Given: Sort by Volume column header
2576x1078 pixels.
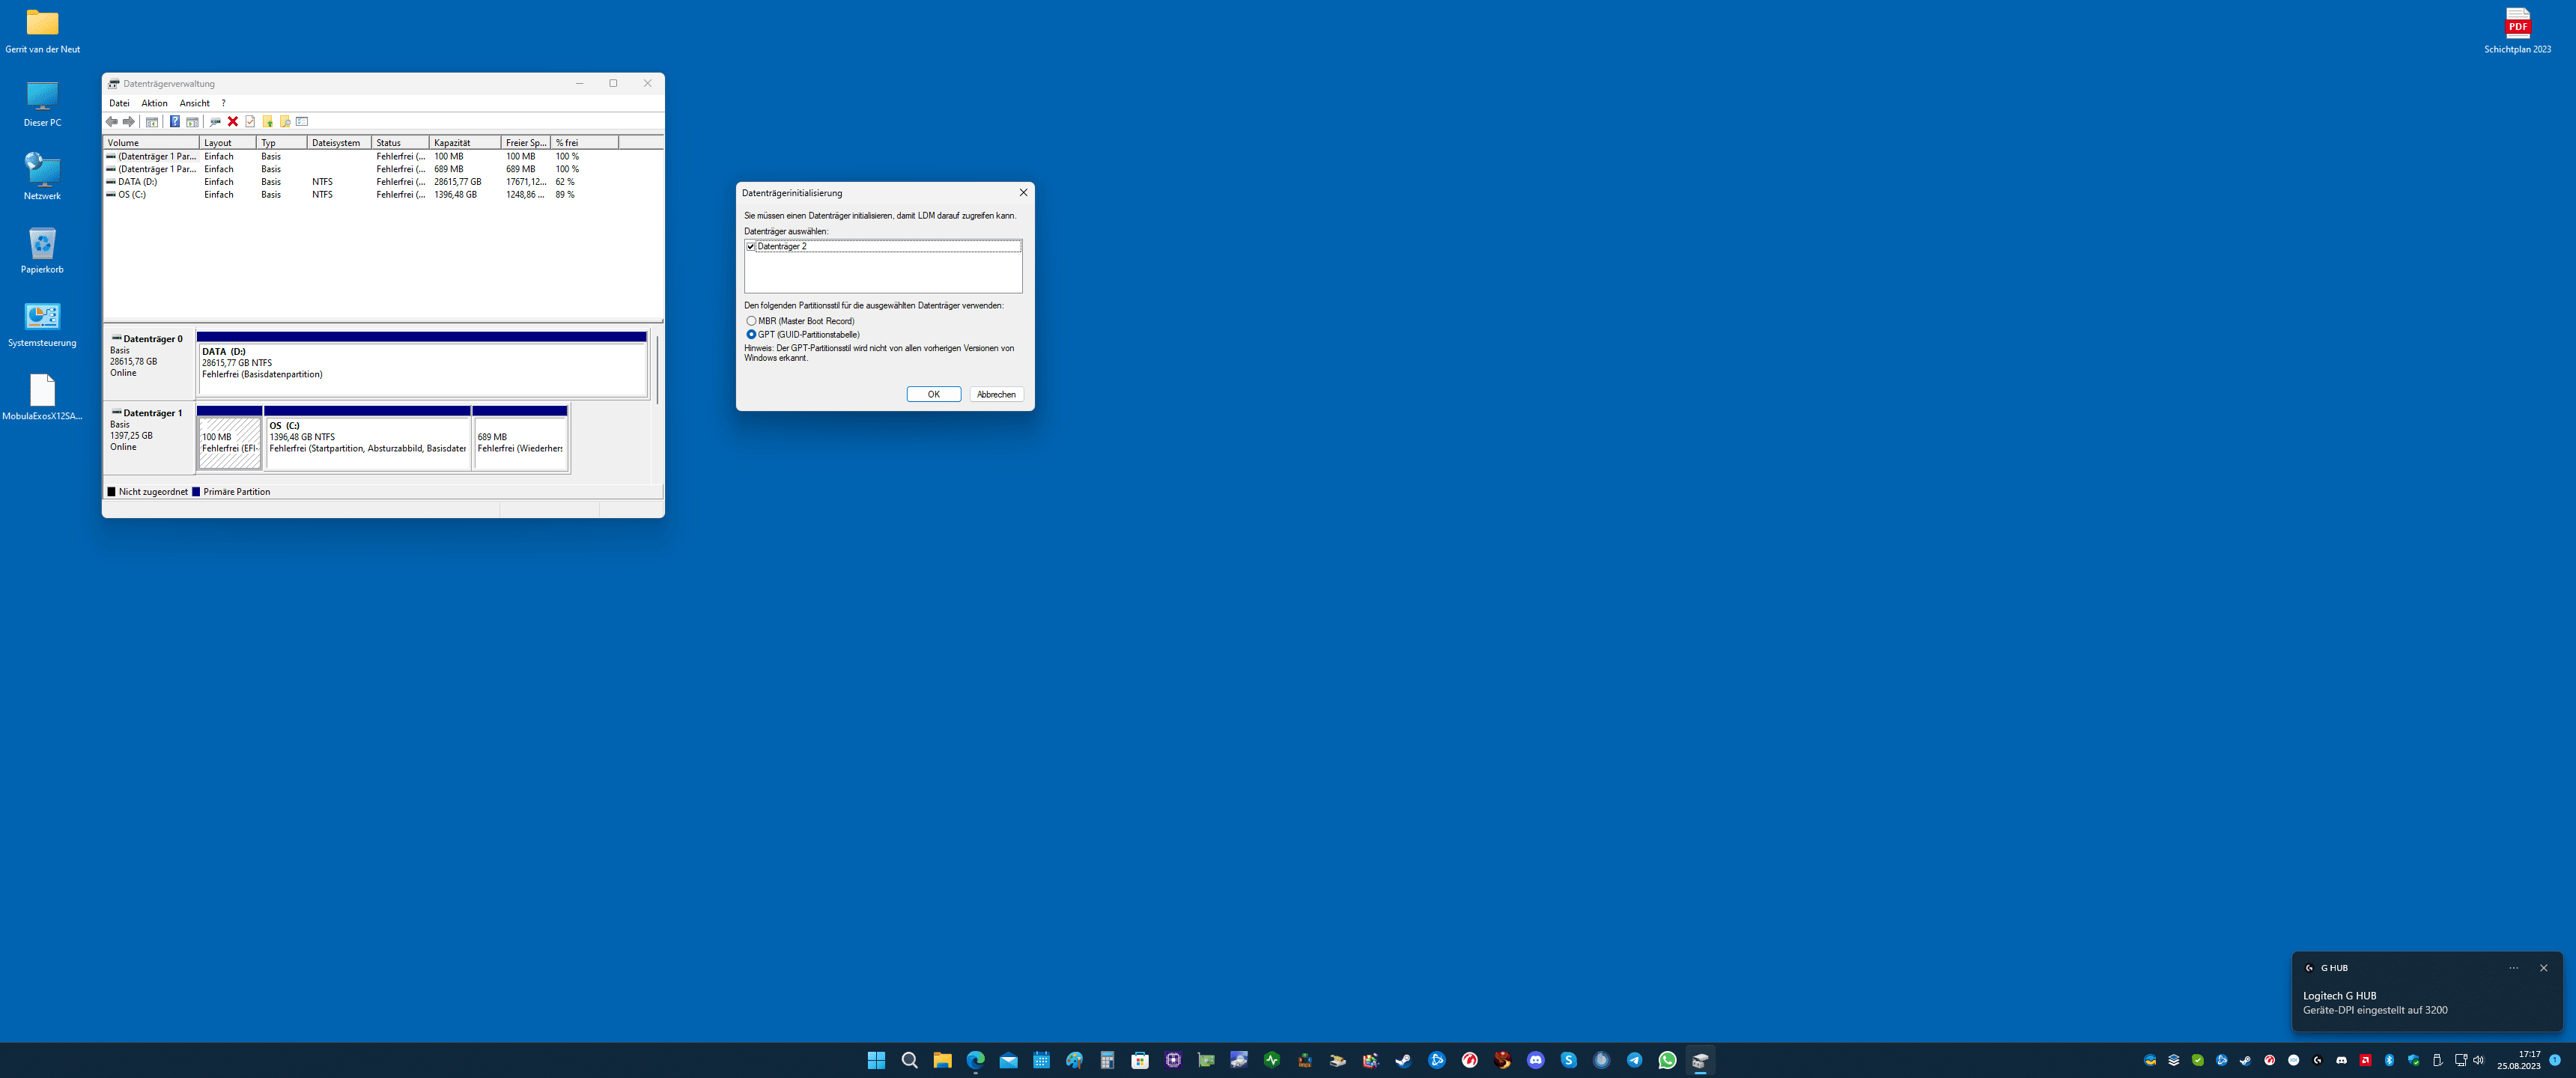Looking at the screenshot, I should tap(152, 143).
